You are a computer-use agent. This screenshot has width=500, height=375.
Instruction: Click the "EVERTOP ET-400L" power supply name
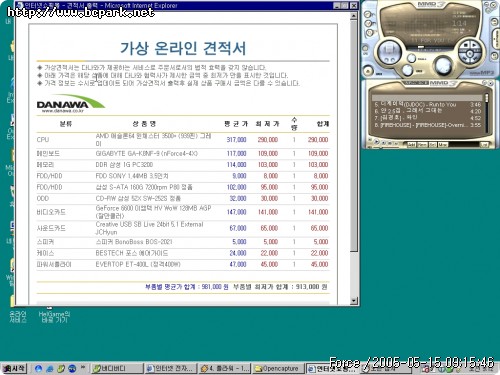[x=138, y=264]
